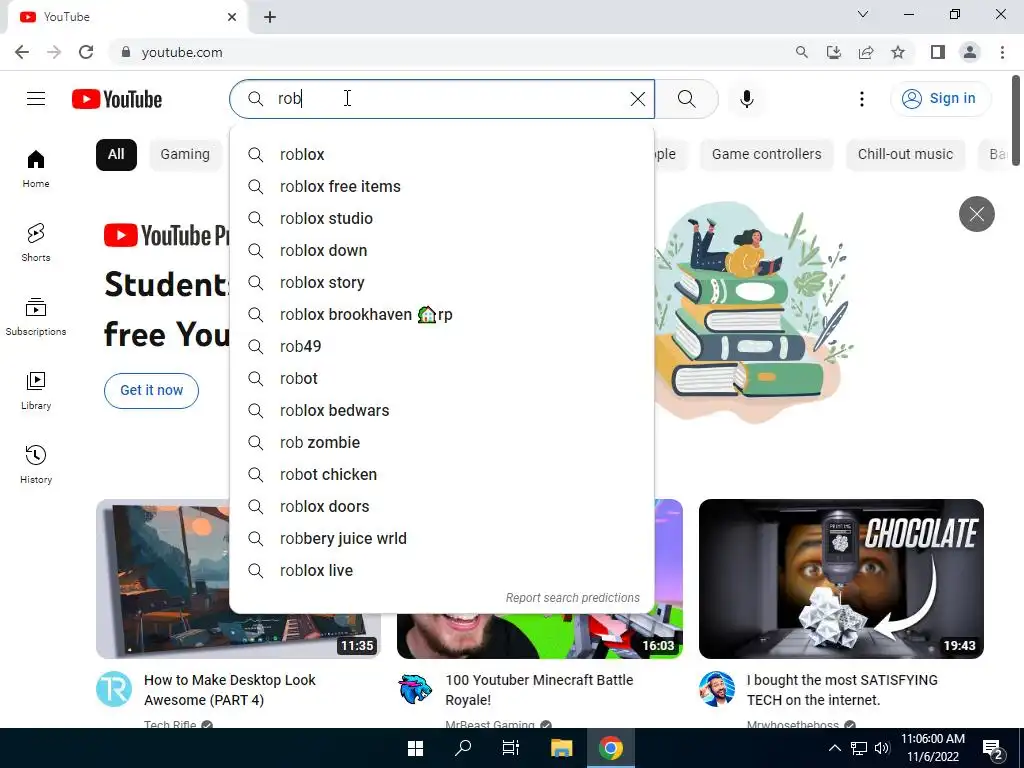Open How to Make Desktop Look Awesome title
The height and width of the screenshot is (768, 1024).
pyautogui.click(x=230, y=690)
